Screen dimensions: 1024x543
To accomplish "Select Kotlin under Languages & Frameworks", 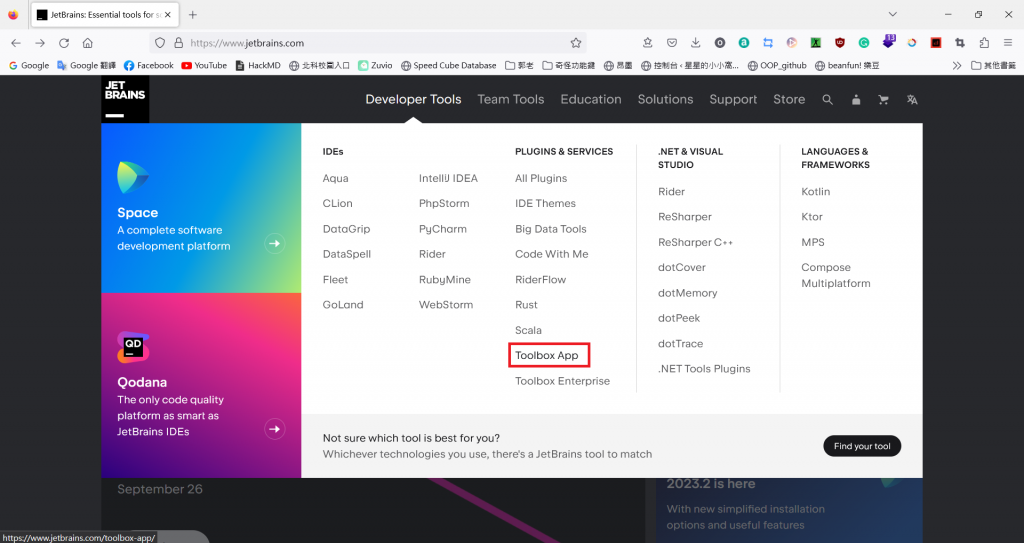I will [x=816, y=191].
